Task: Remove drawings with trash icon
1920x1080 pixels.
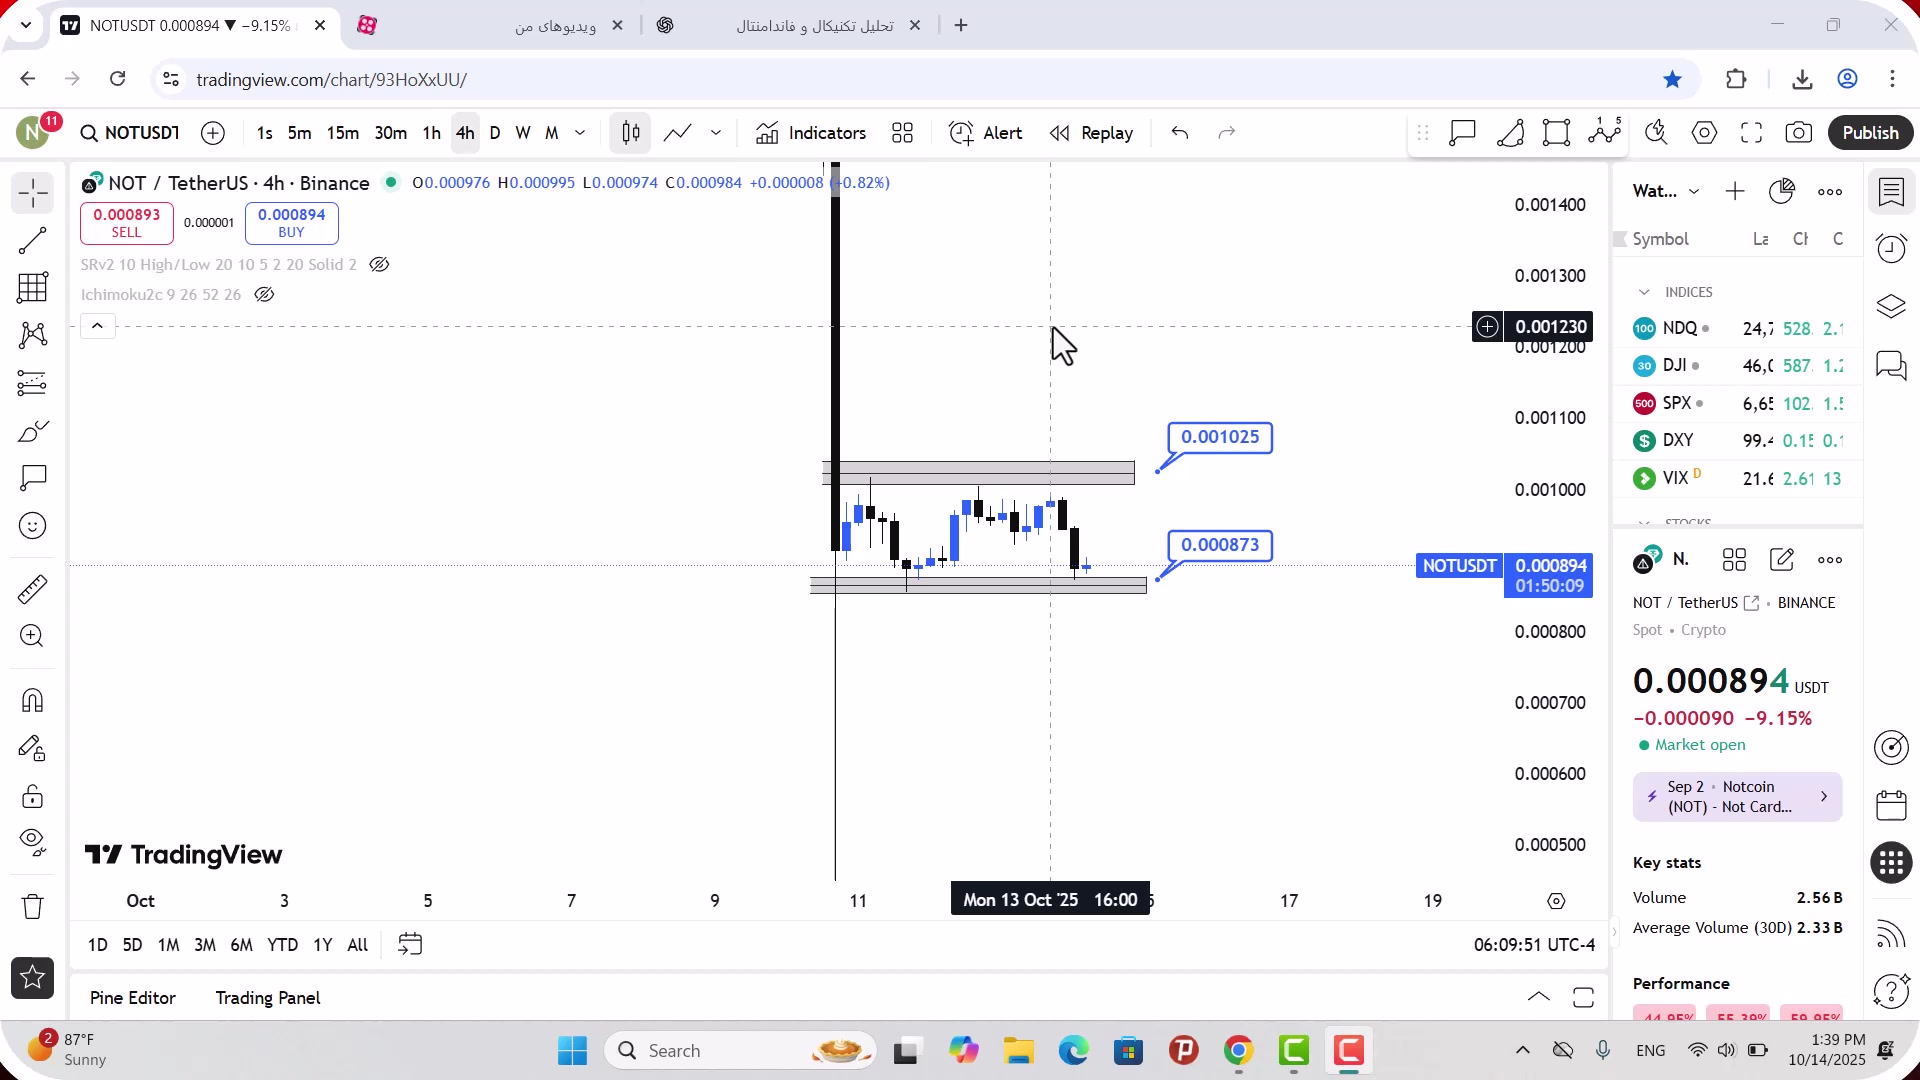Action: point(33,907)
